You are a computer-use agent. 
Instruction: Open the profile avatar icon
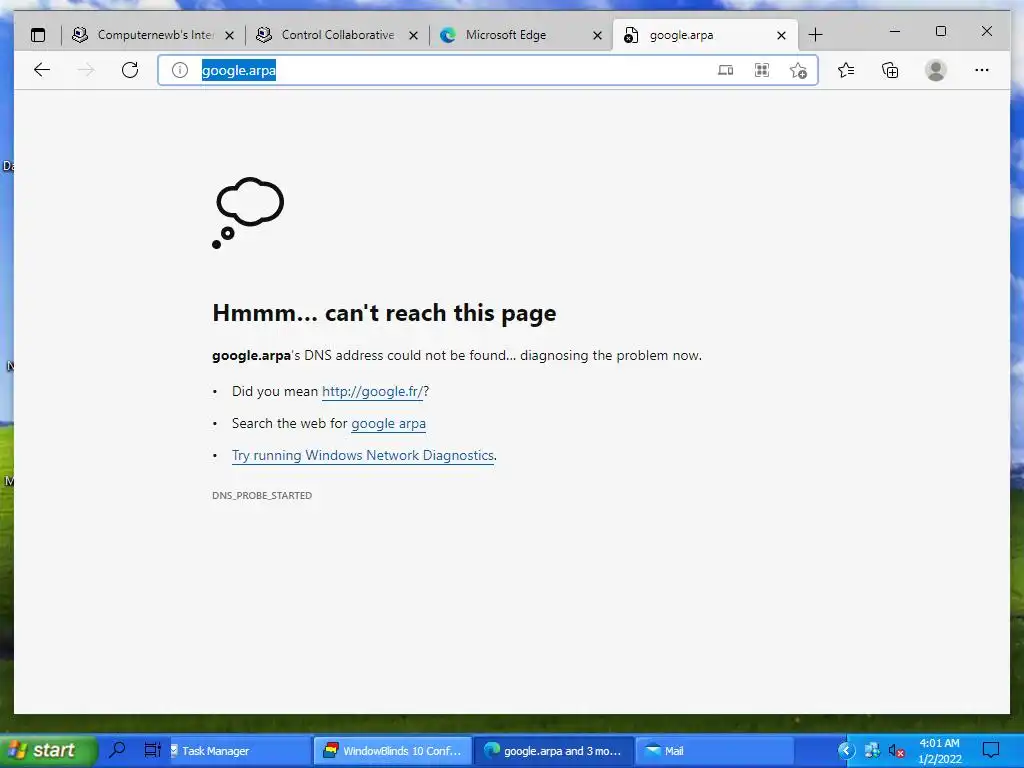(x=936, y=70)
